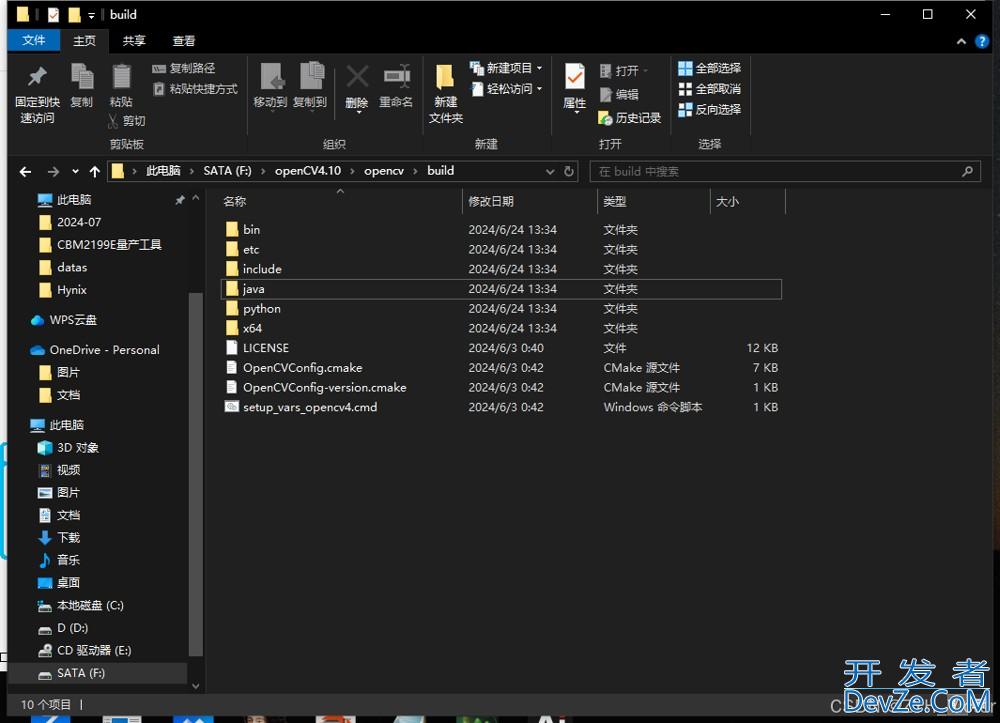Click the Edit (编辑) ribbon button
The image size is (1000, 723).
[x=619, y=94]
